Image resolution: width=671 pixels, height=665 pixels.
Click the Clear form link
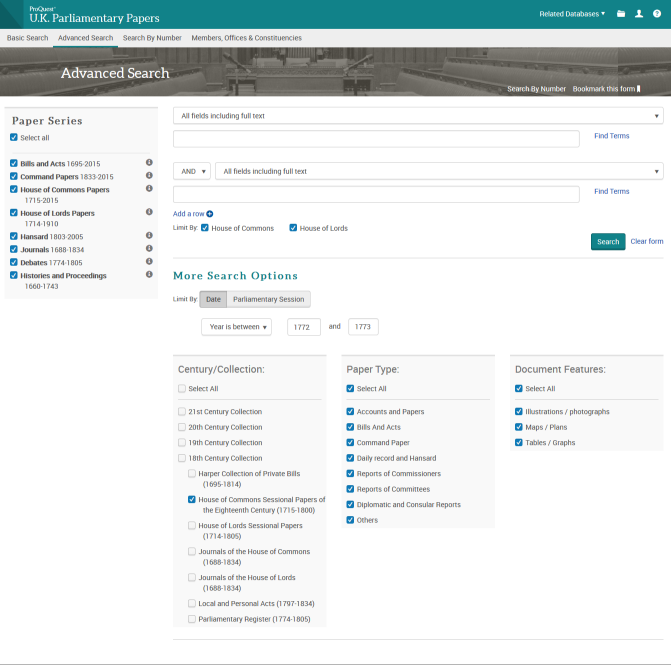(x=647, y=241)
